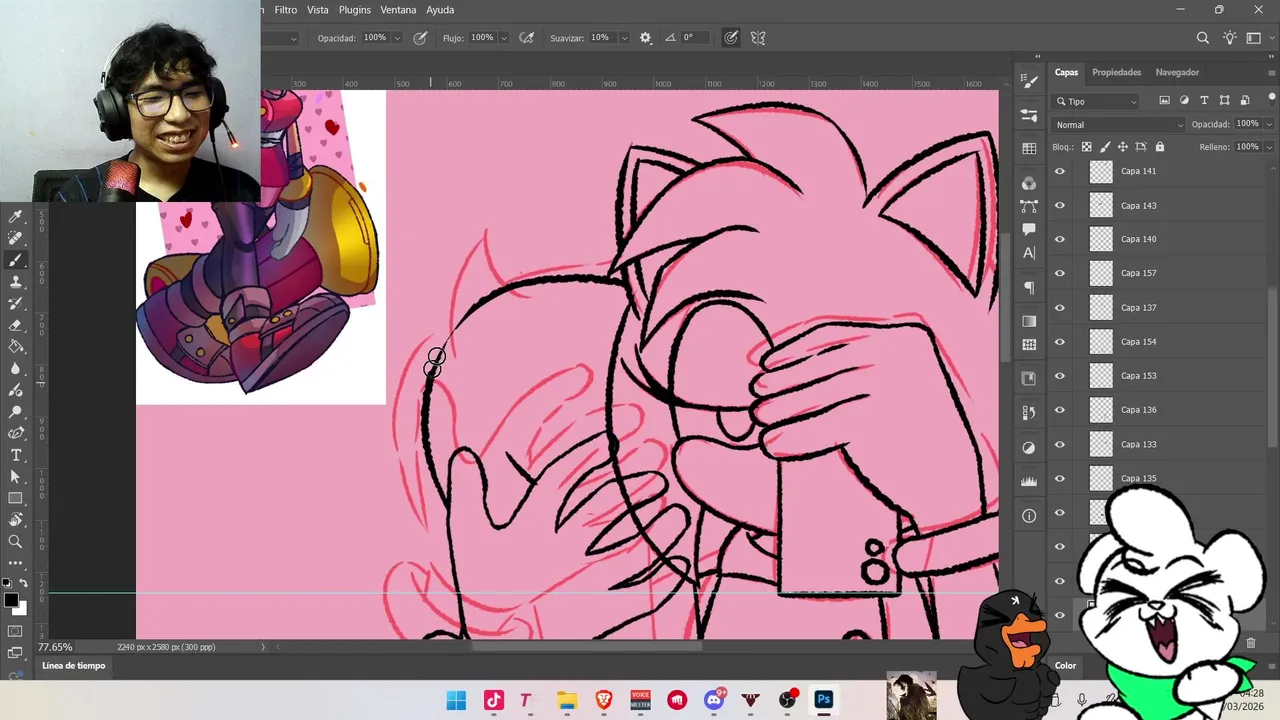1280x720 pixels.
Task: Hide layer Capa 143
Action: point(1060,205)
